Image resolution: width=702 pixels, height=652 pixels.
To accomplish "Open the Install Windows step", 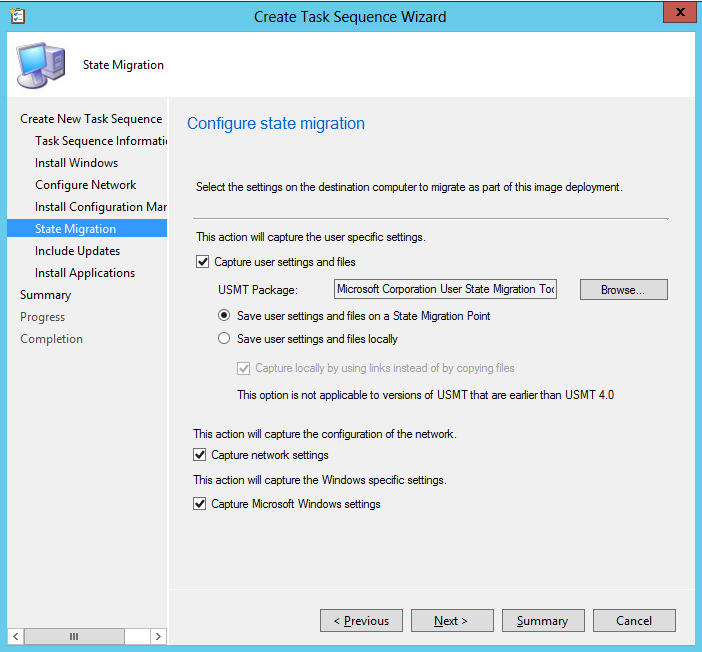I will [x=77, y=163].
